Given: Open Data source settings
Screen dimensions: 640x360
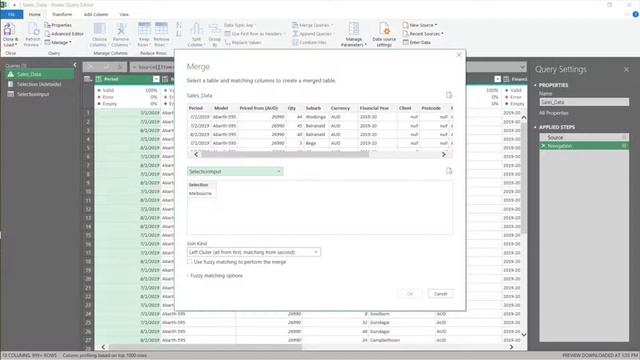Looking at the screenshot, I should pos(384,34).
